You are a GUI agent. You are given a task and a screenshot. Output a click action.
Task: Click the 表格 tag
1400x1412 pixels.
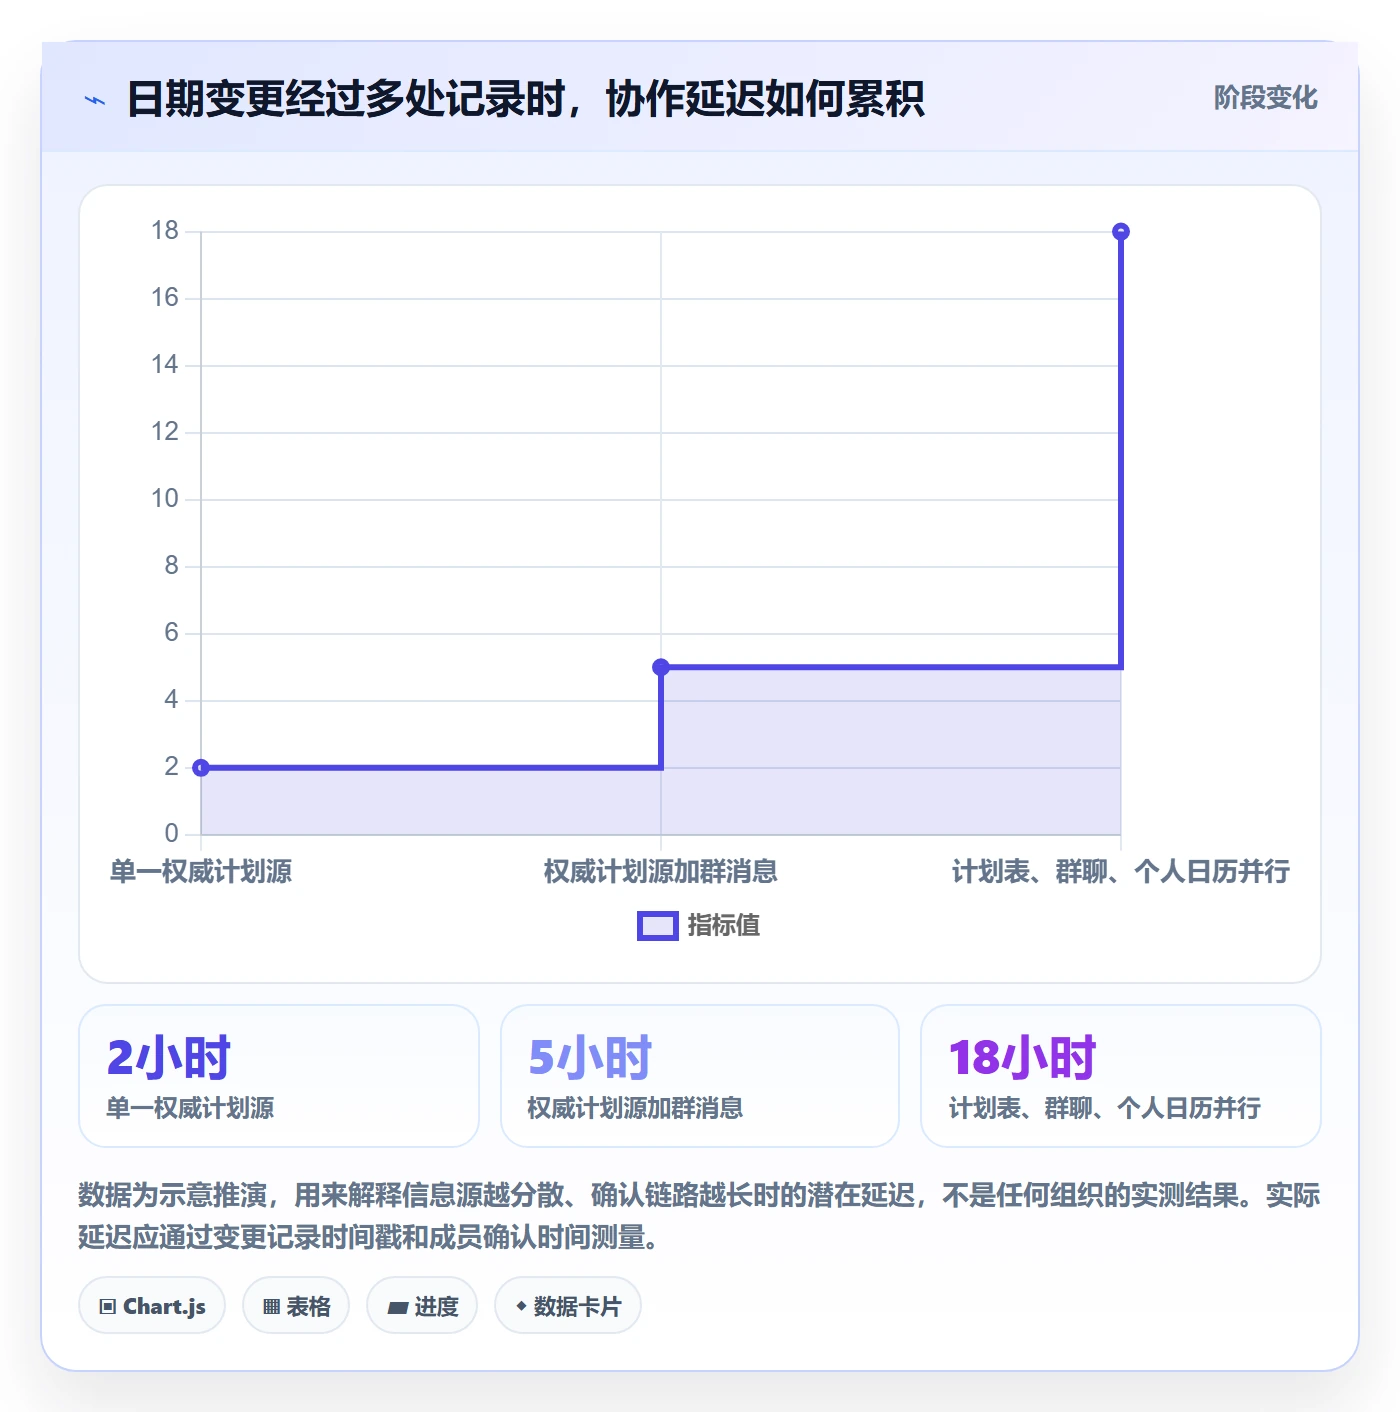(x=296, y=1306)
